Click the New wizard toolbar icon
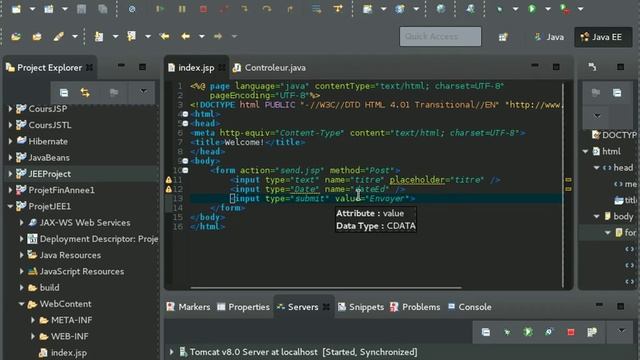The image size is (640, 360). [16, 9]
